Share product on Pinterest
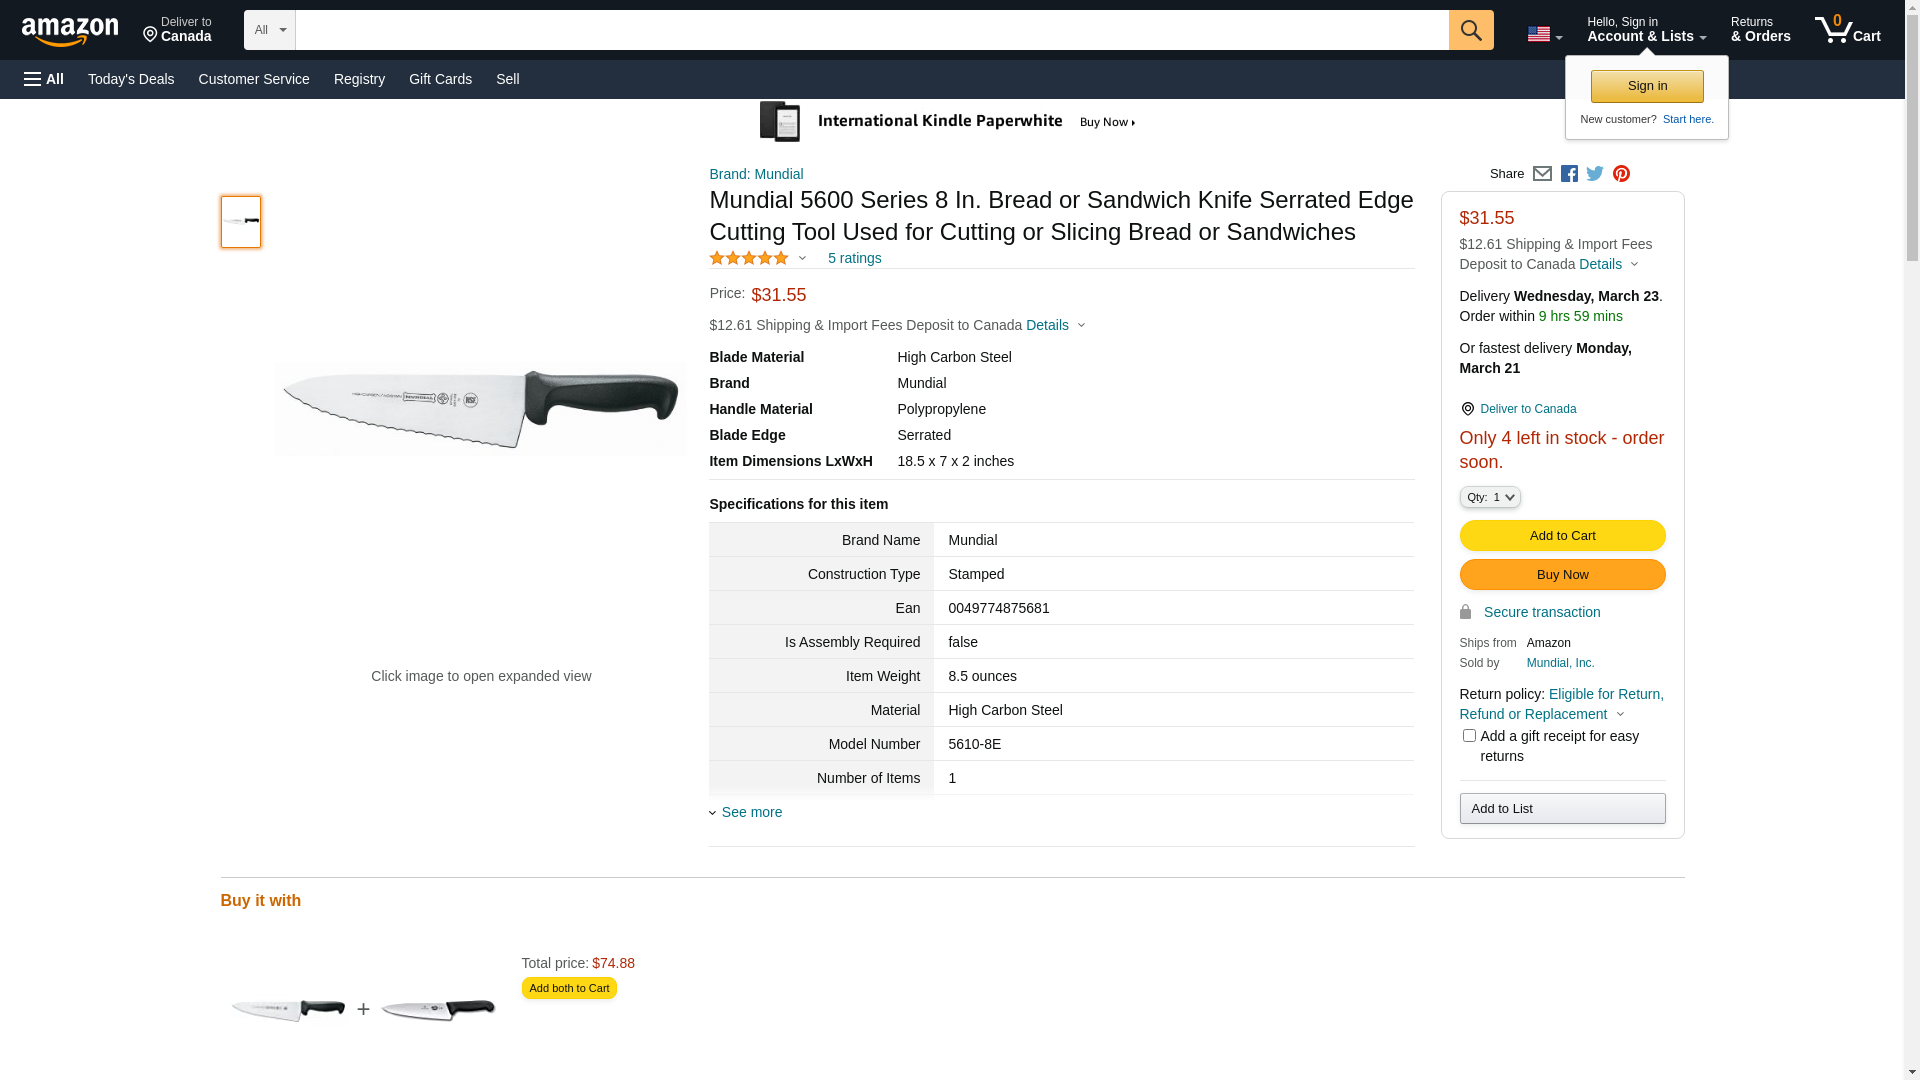Viewport: 1920px width, 1080px height. (x=1621, y=174)
